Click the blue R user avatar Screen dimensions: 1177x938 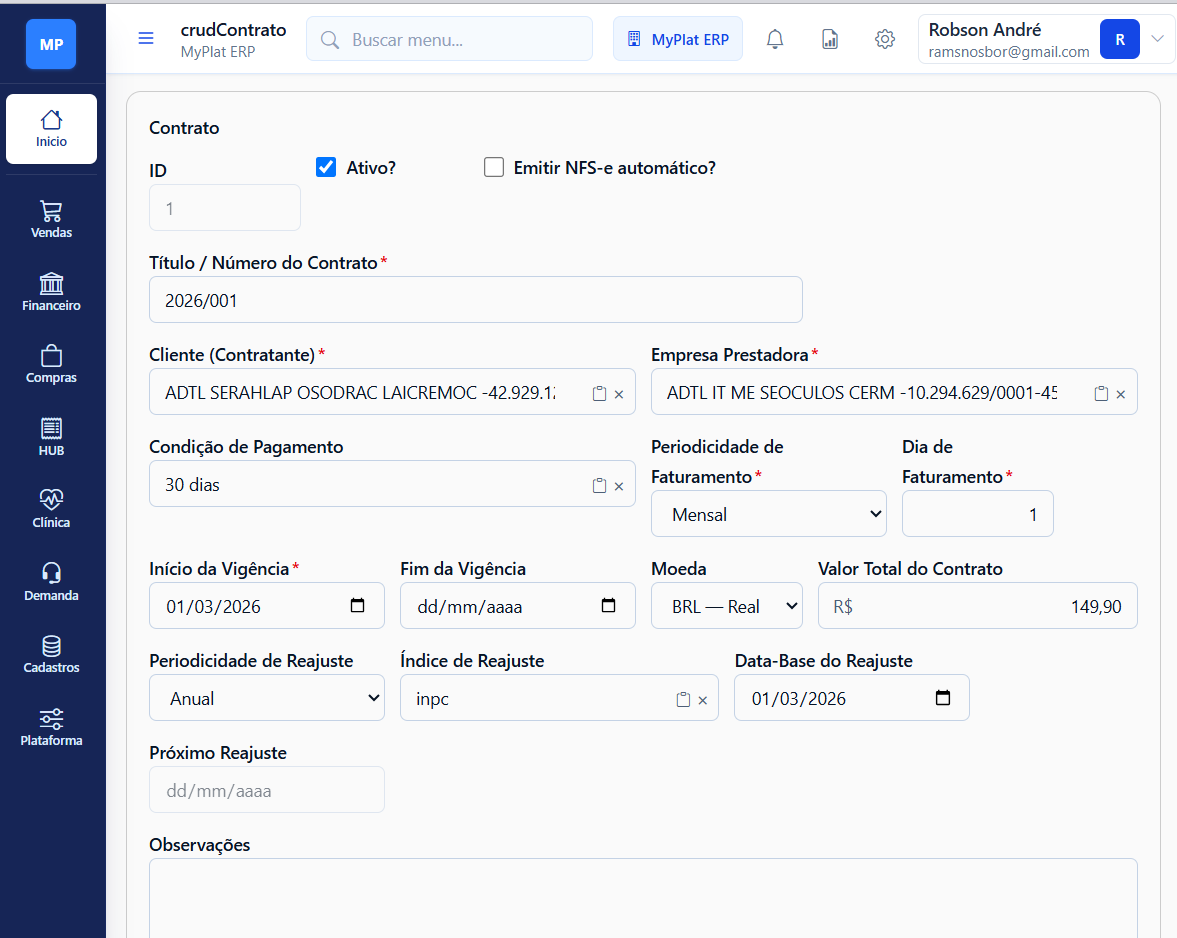(1119, 40)
